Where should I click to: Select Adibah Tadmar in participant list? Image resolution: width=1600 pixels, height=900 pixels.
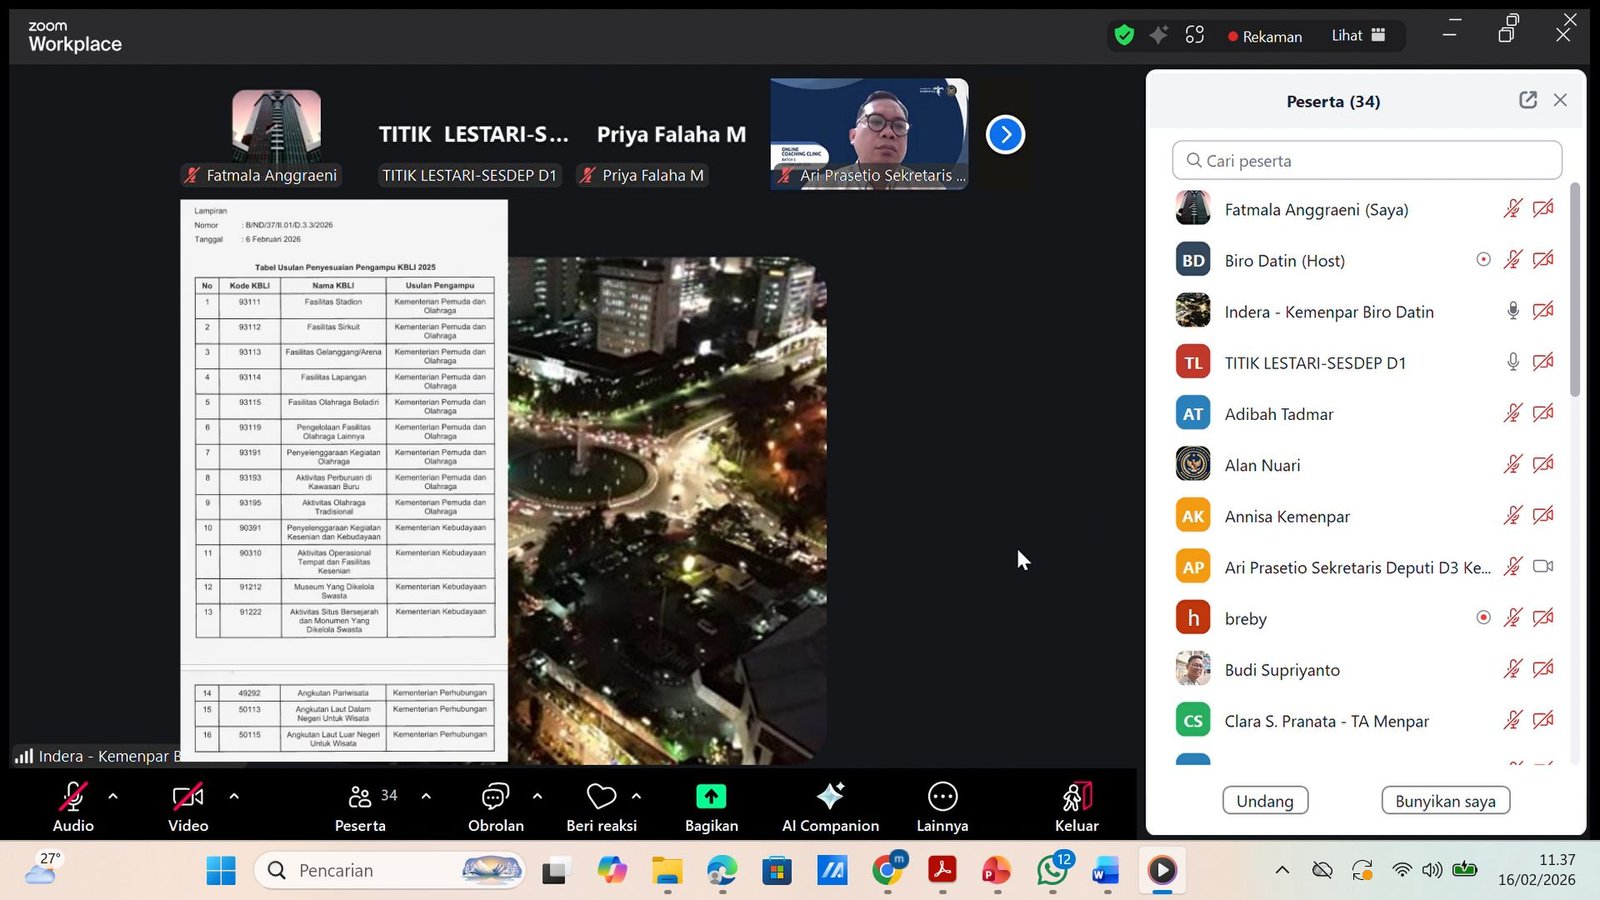(x=1279, y=414)
